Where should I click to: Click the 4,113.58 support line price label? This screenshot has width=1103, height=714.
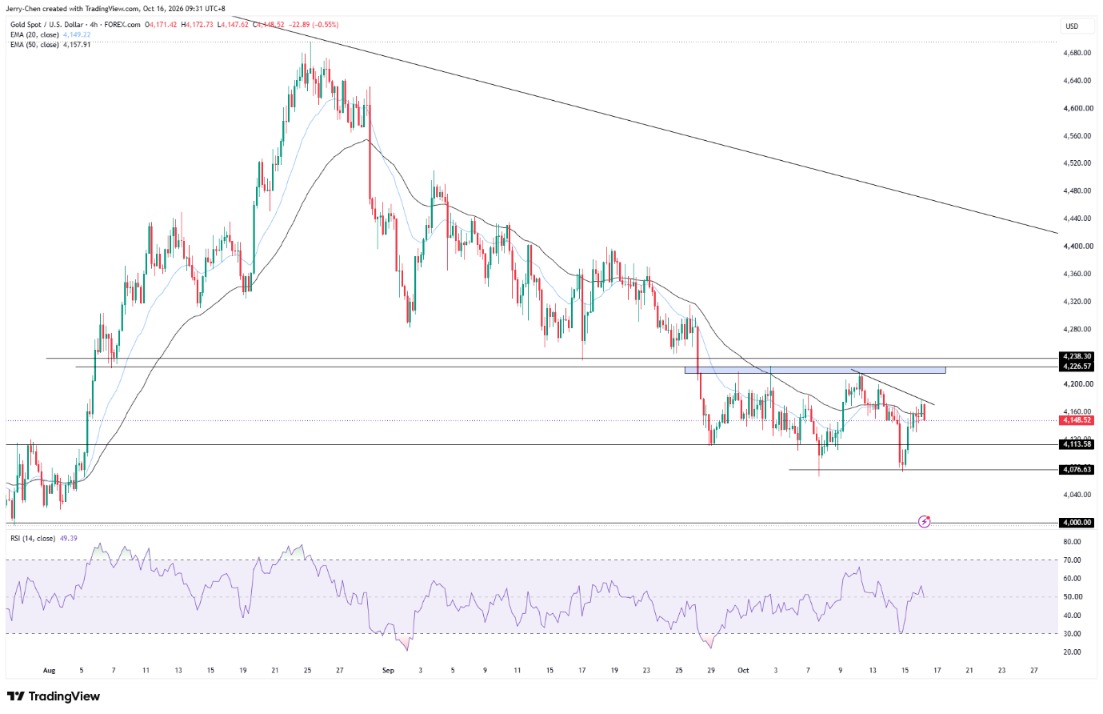coord(1077,444)
